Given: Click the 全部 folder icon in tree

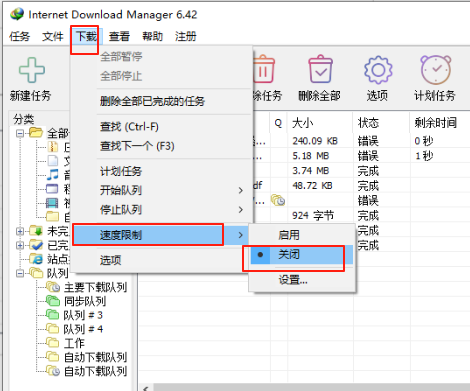Looking at the screenshot, I should pos(36,133).
